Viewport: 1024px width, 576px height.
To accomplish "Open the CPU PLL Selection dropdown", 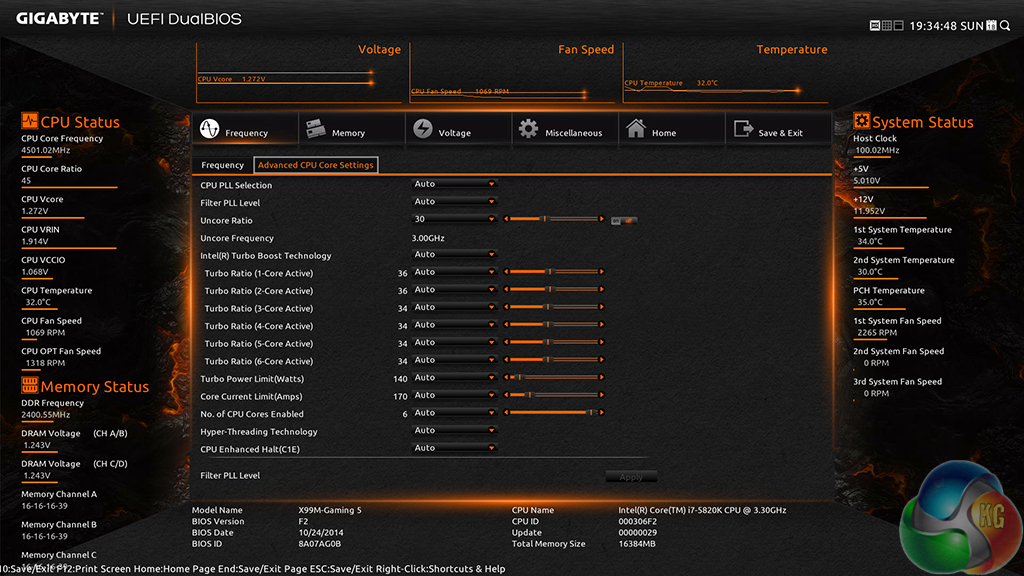I will (454, 184).
